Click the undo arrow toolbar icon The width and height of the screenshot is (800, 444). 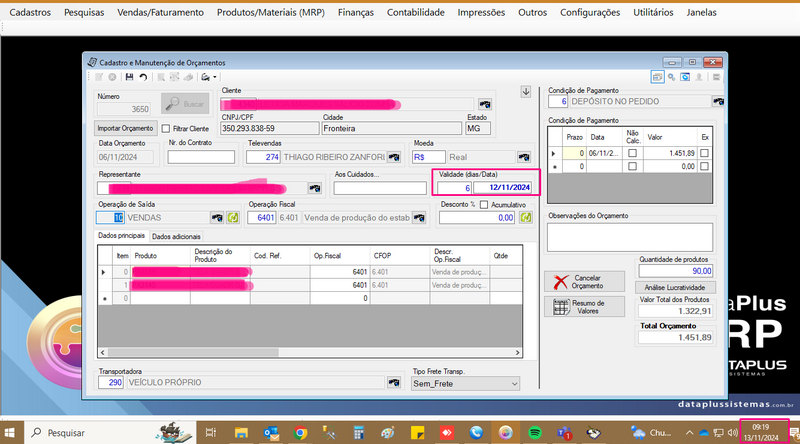tap(143, 77)
